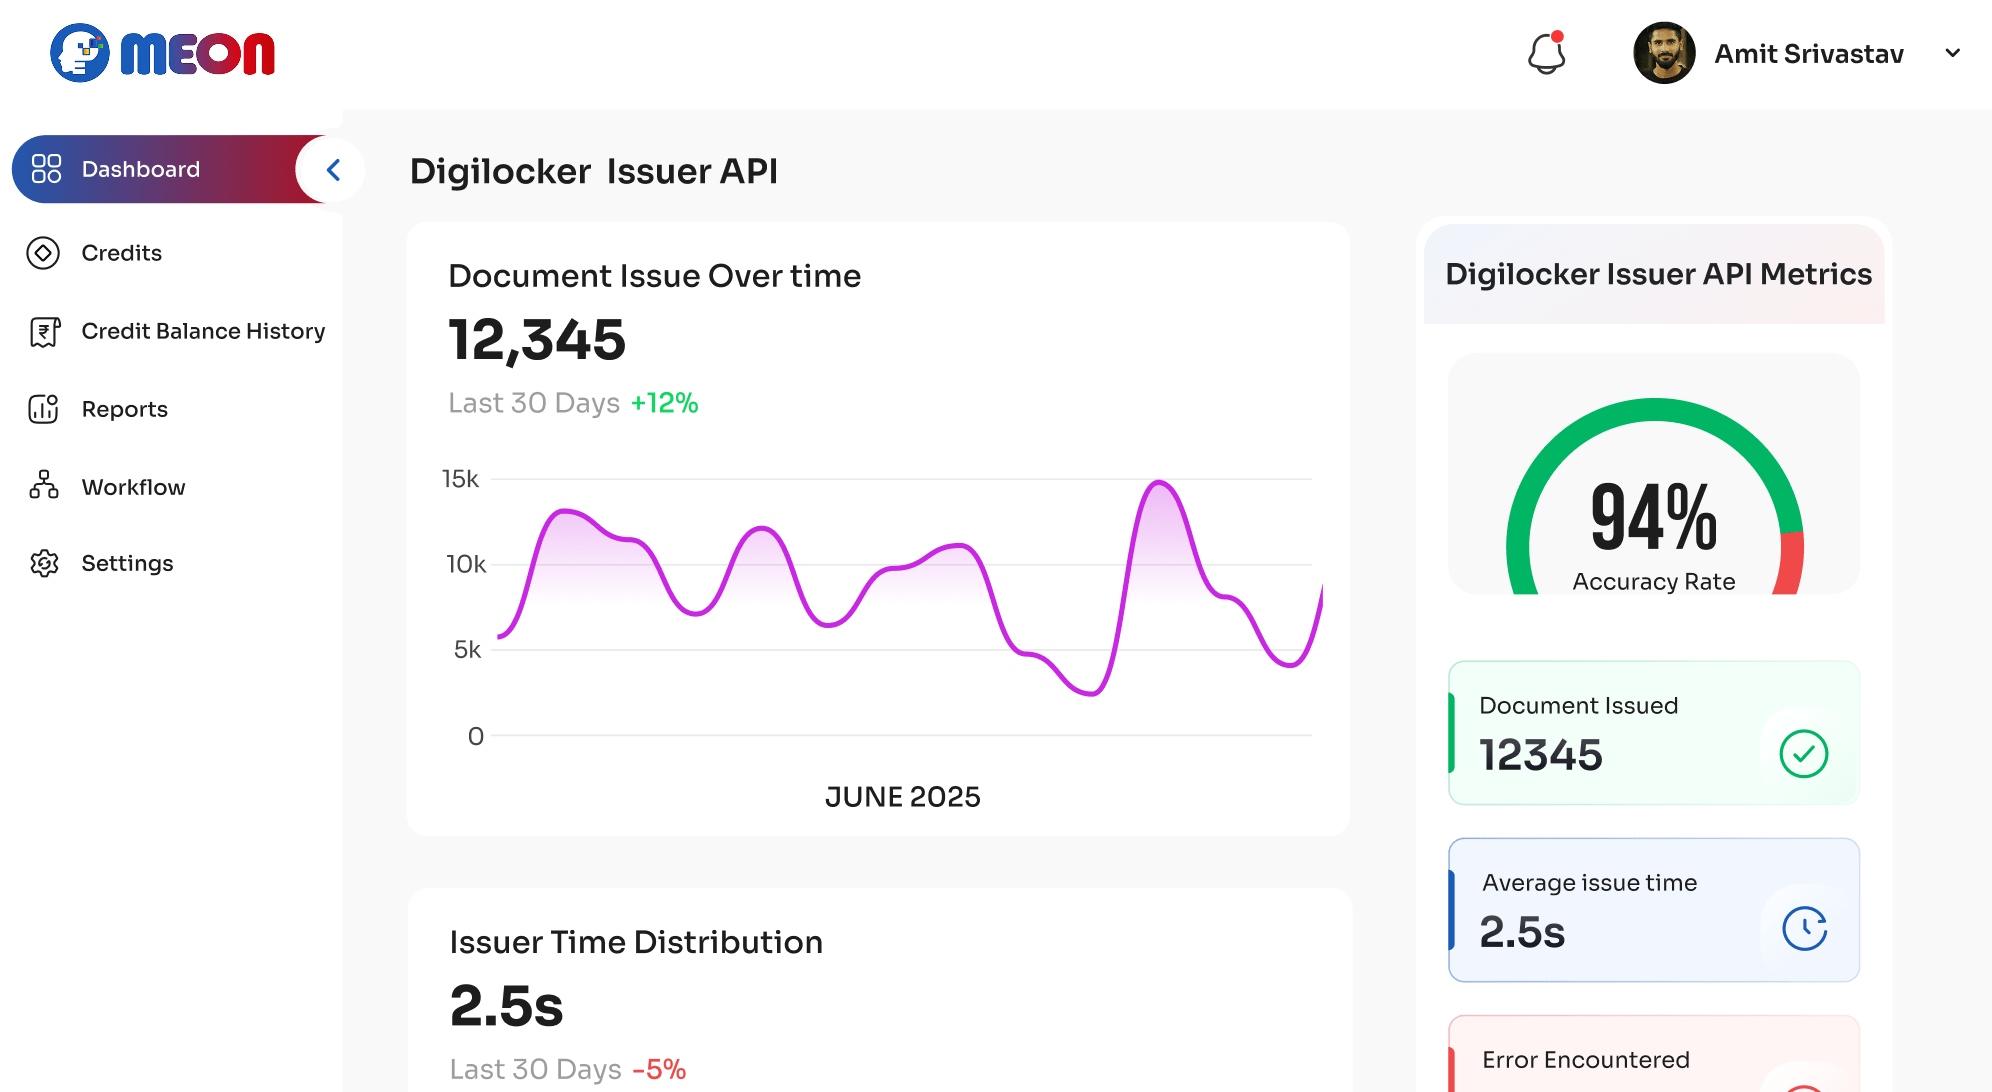Open Credit Balance History
1992x1092 pixels.
tap(203, 331)
